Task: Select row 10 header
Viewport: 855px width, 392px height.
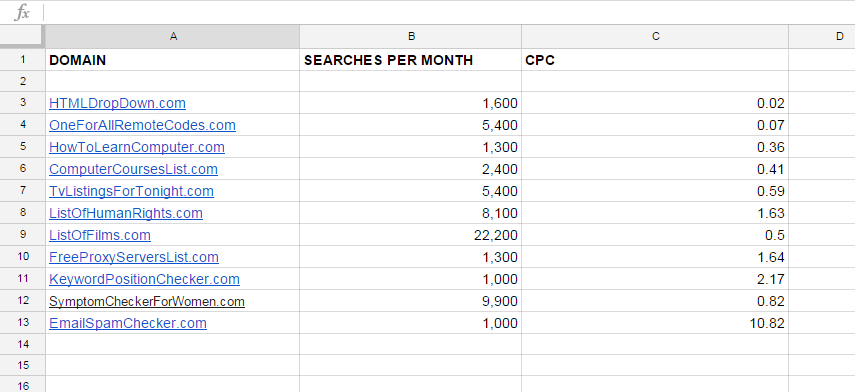Action: pyautogui.click(x=22, y=257)
